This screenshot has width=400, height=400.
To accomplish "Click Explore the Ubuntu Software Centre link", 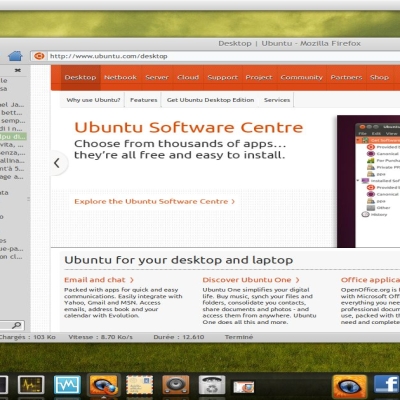I will coord(155,202).
